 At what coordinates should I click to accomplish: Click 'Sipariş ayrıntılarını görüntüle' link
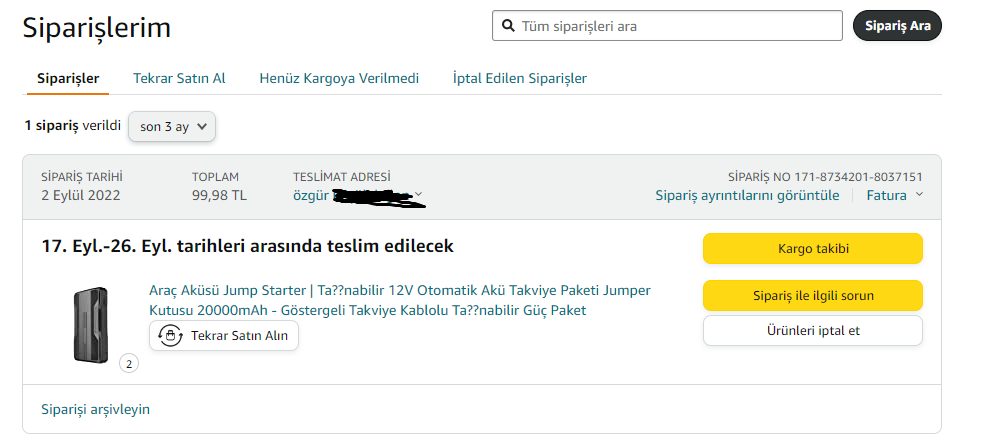click(747, 195)
